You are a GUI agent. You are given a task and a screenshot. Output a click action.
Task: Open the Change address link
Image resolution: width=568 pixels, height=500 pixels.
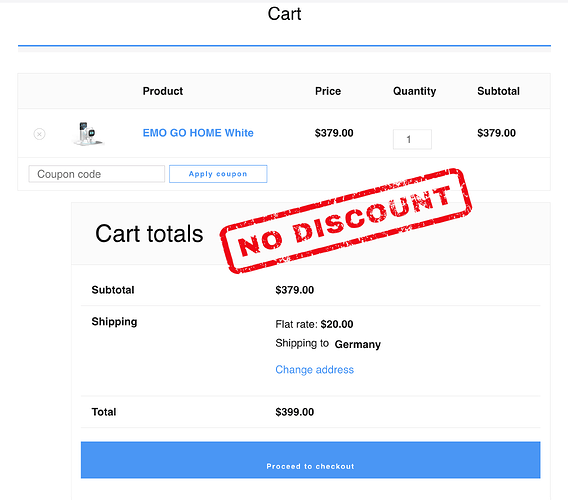pyautogui.click(x=314, y=370)
